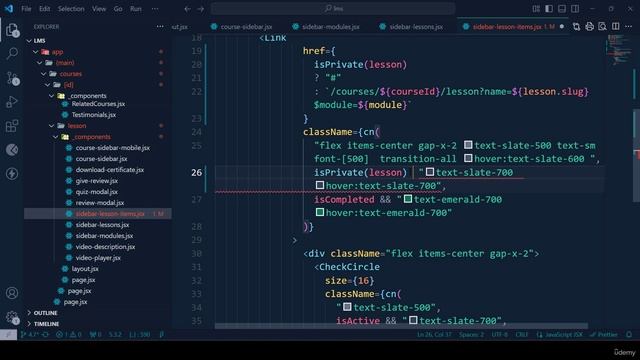This screenshot has height=360, width=640.
Task: Click the Prettier status bar item
Action: point(604,334)
